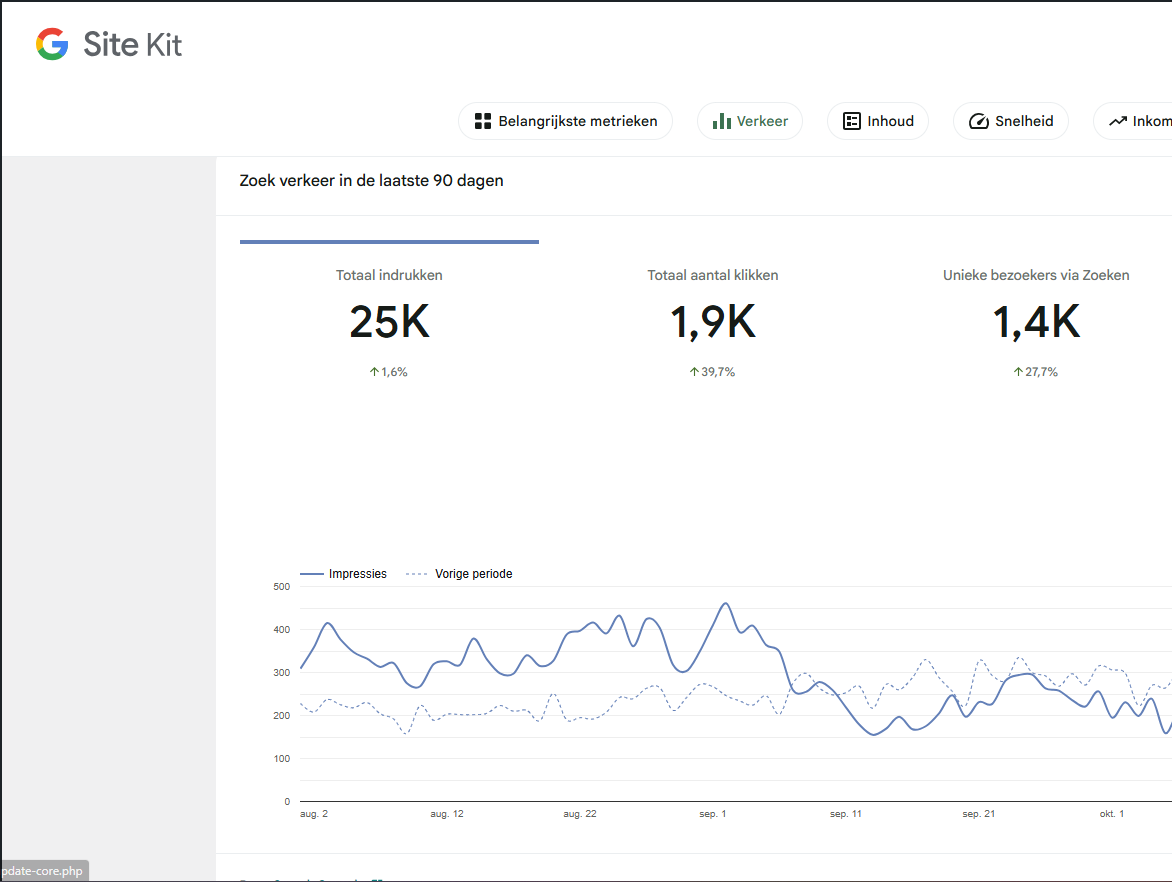Screen dimensions: 1172x882
Task: Click the Impressies legend entry
Action: click(x=357, y=574)
